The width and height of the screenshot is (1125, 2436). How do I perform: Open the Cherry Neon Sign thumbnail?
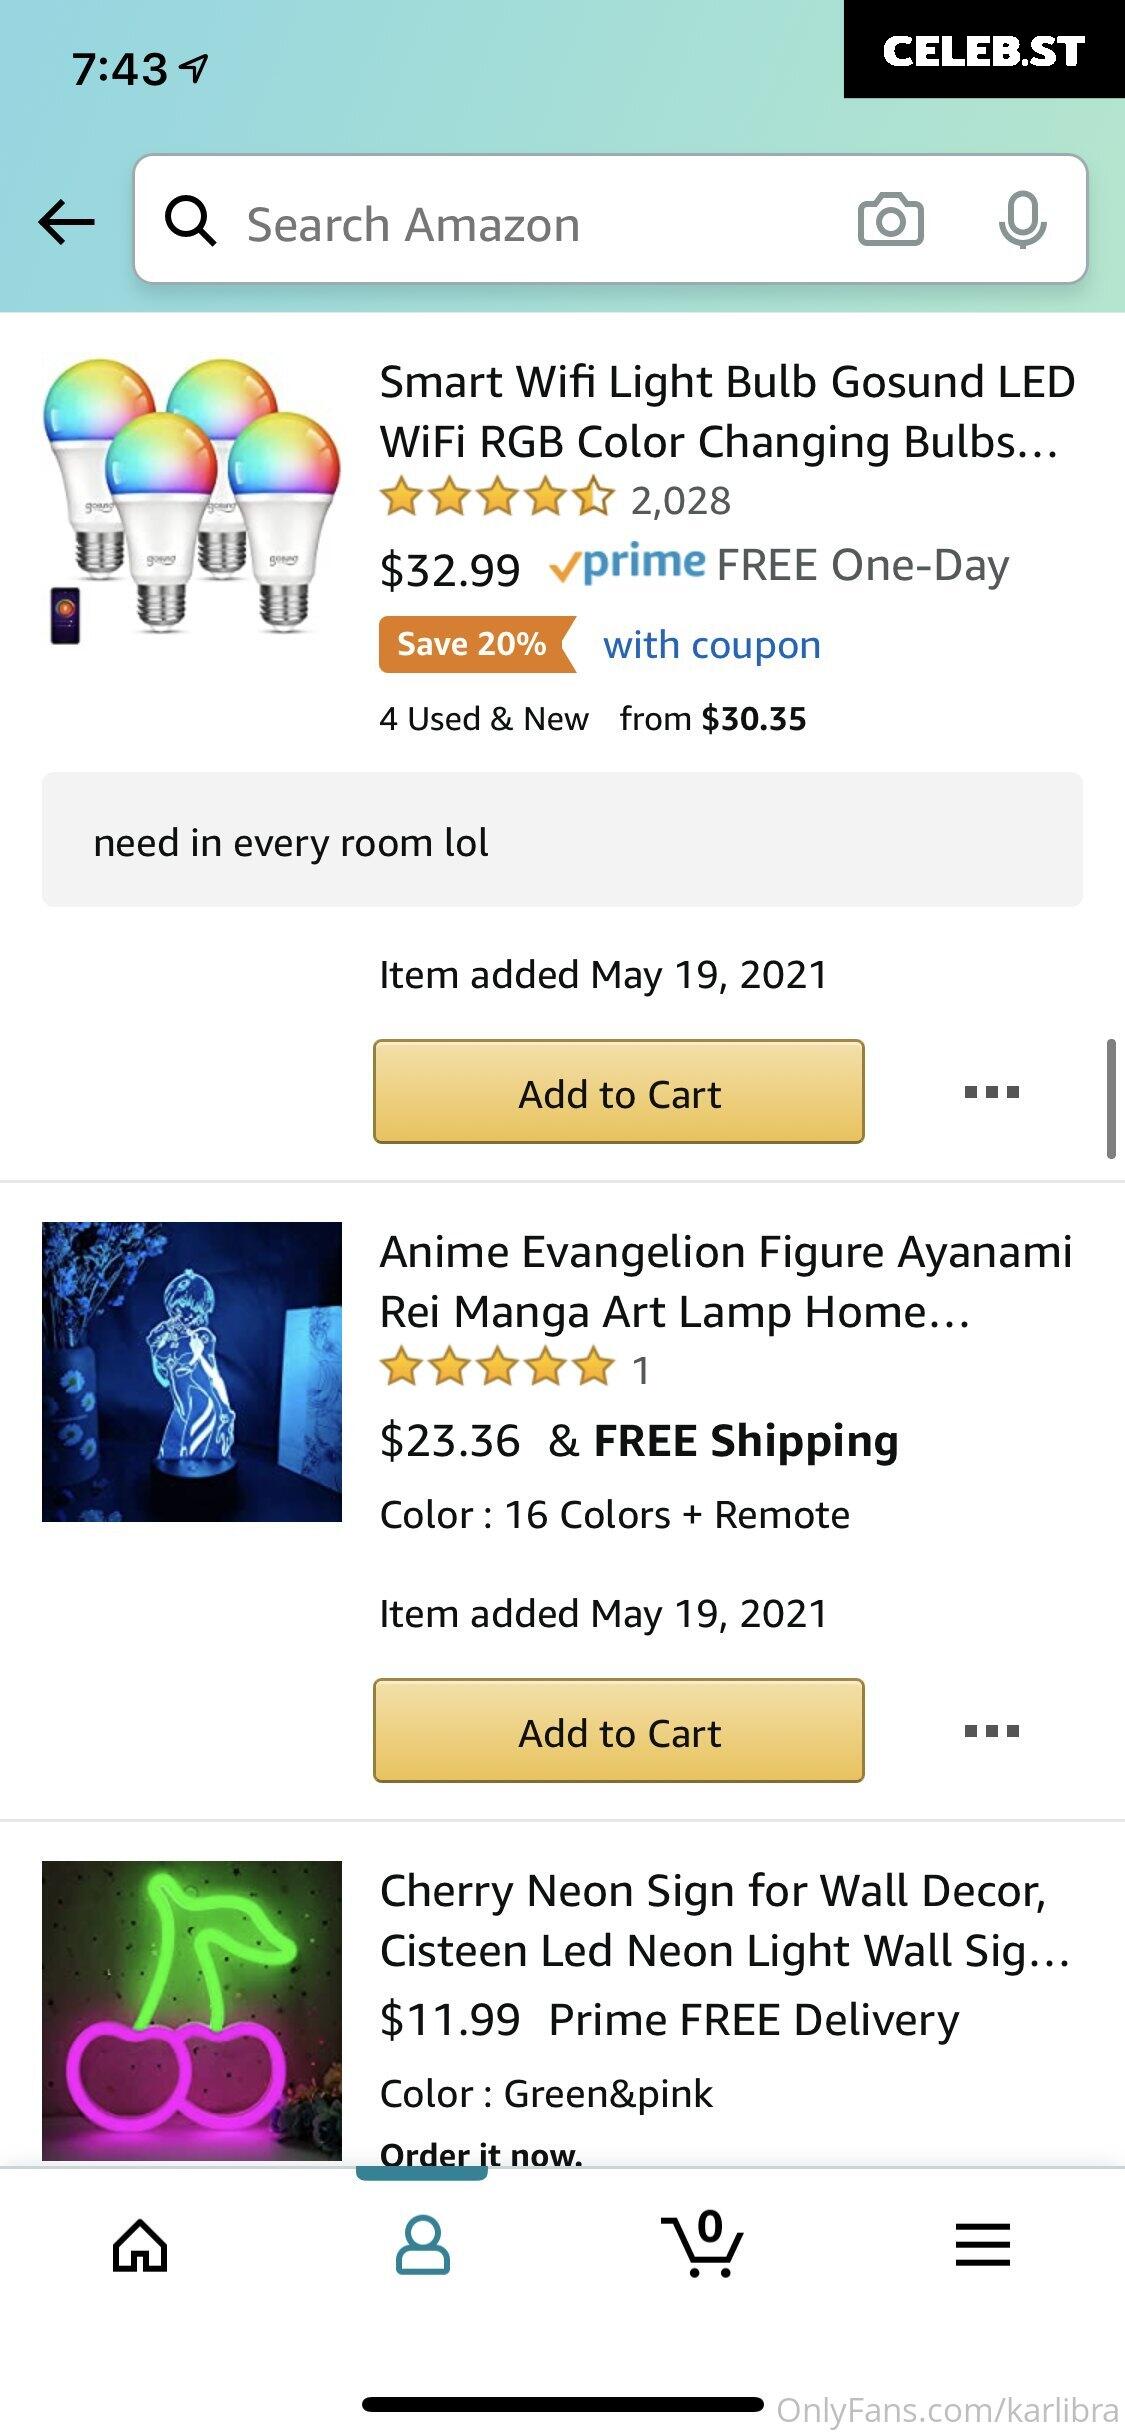[192, 2011]
